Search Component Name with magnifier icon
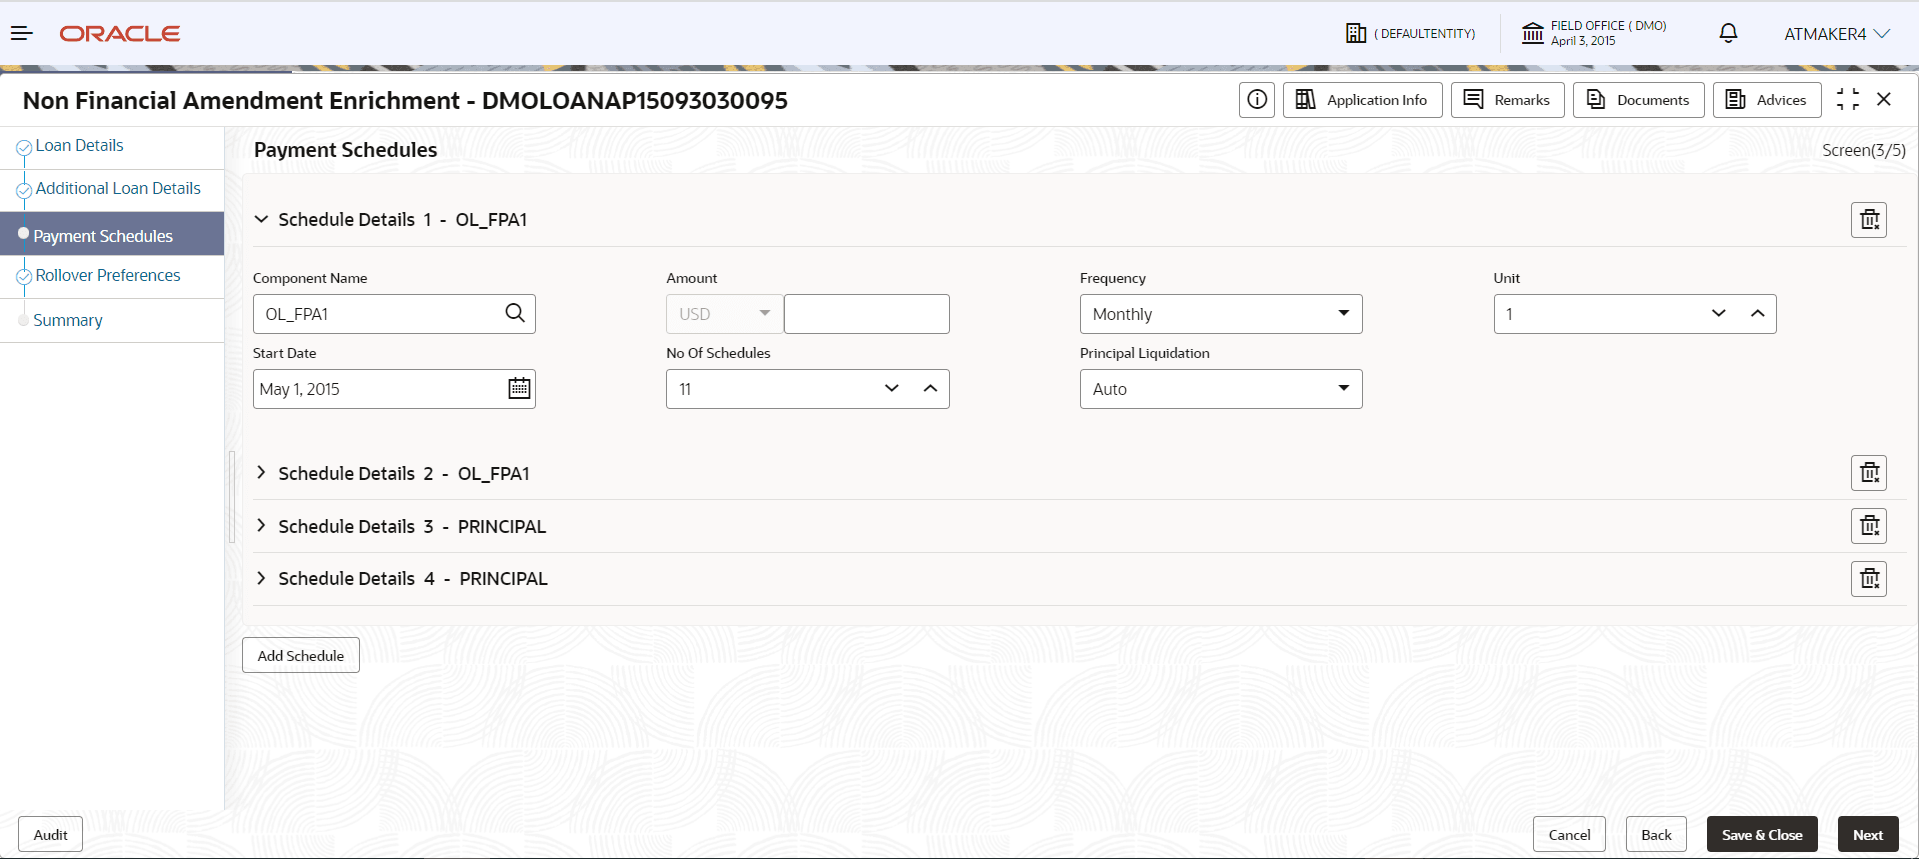The width and height of the screenshot is (1919, 859). (515, 313)
